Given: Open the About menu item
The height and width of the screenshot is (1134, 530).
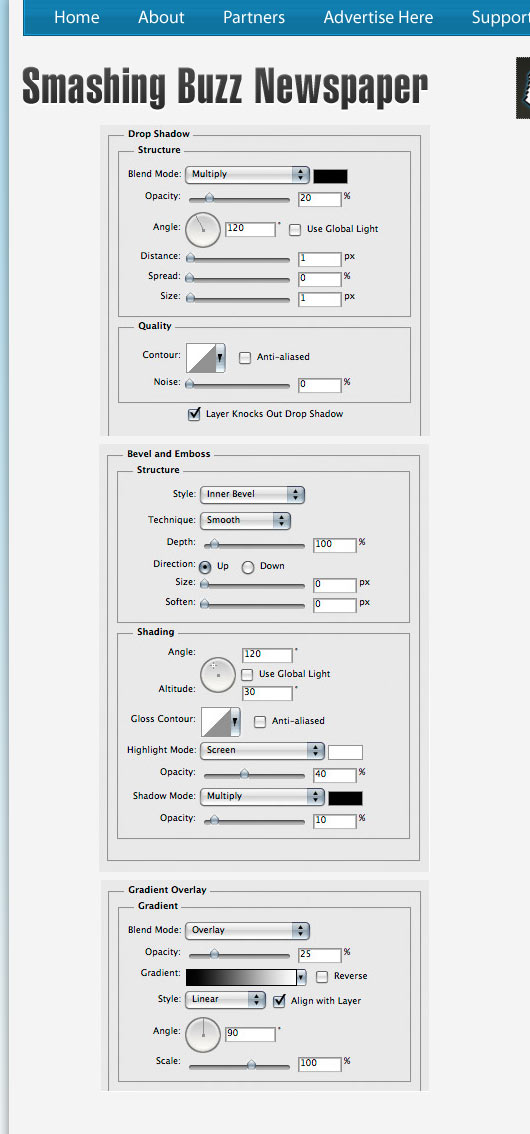Looking at the screenshot, I should 161,17.
